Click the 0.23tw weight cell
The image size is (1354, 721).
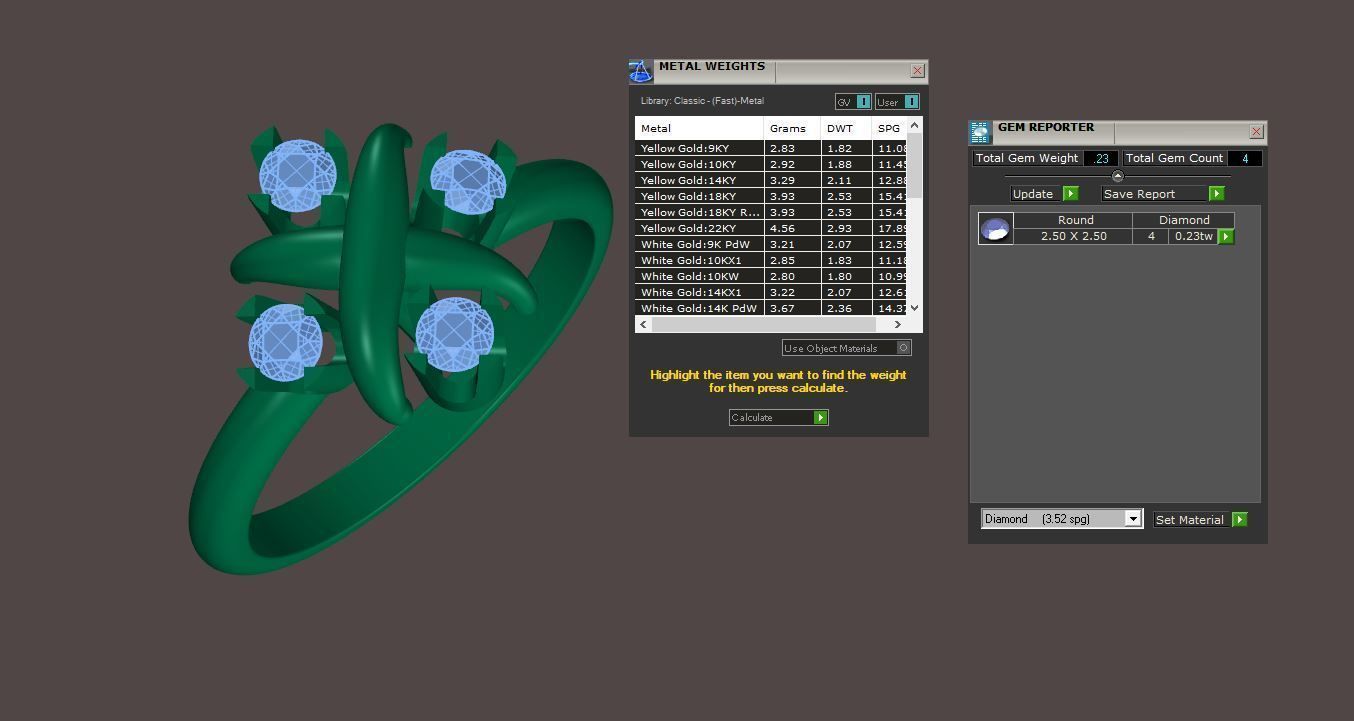(x=1193, y=236)
